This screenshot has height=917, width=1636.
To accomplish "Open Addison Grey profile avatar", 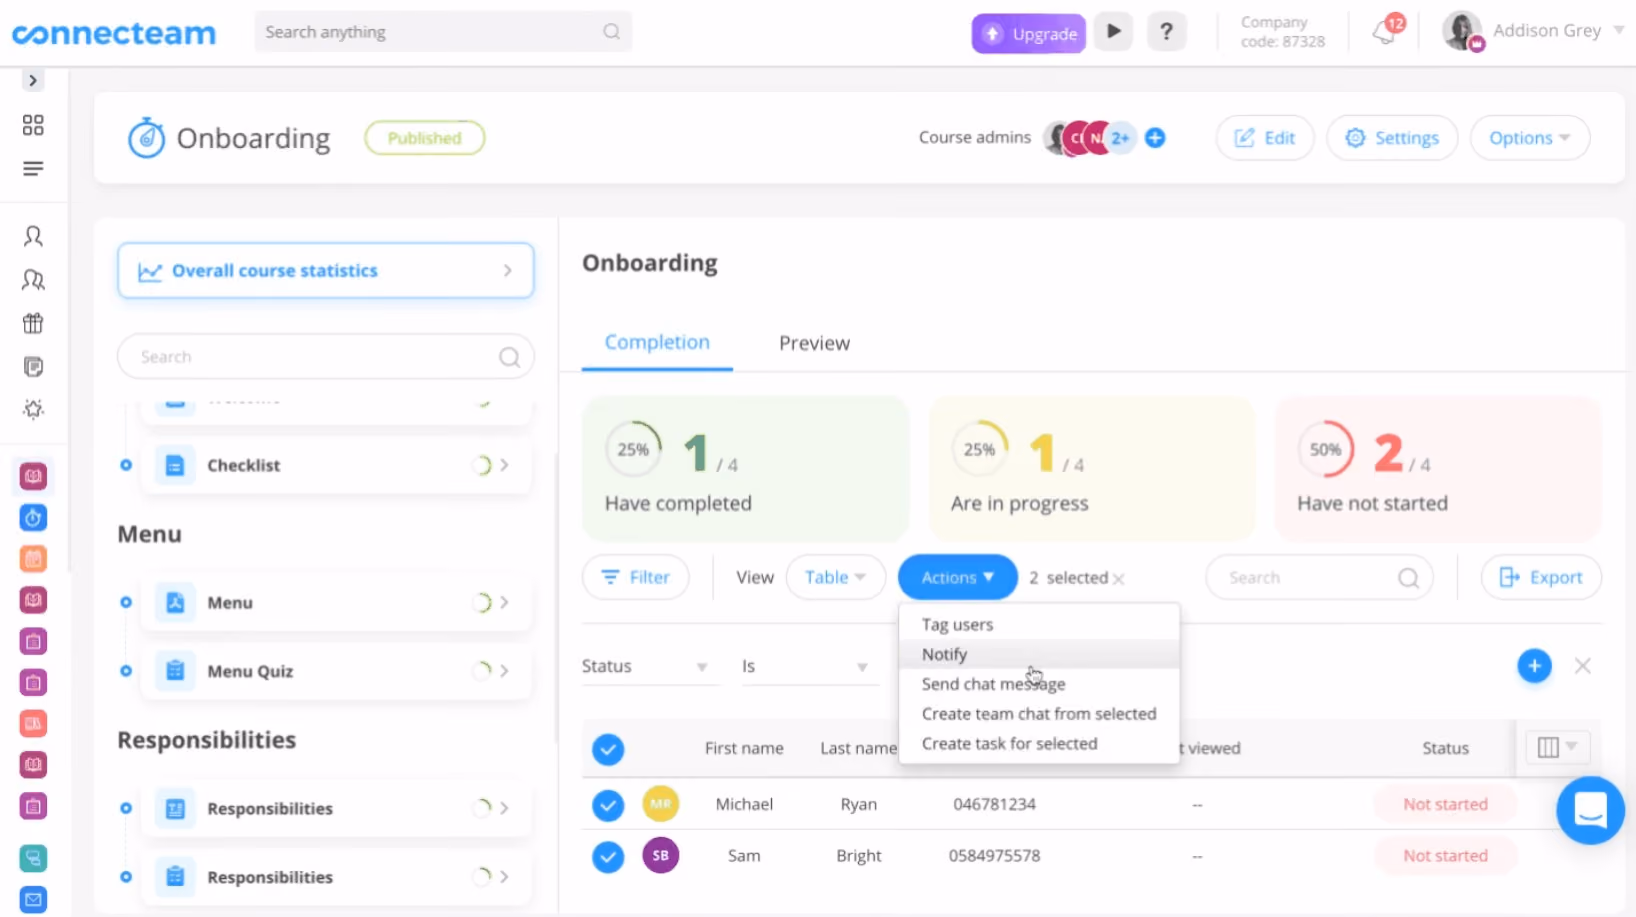I will click(1461, 31).
